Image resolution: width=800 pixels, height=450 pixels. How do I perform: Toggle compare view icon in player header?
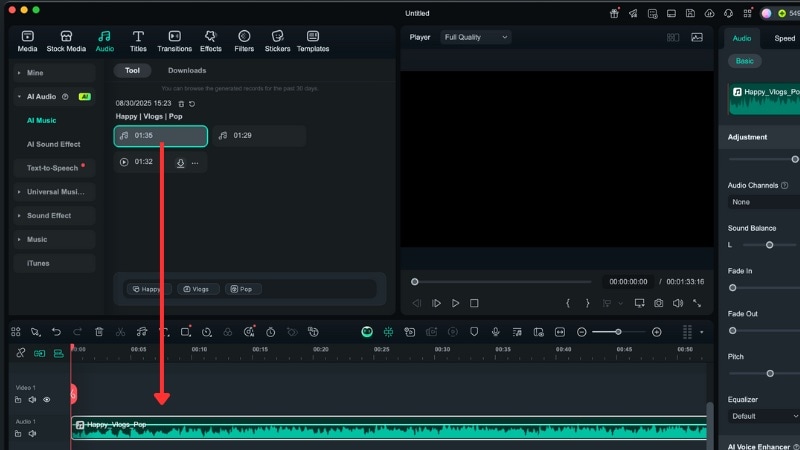coord(673,37)
